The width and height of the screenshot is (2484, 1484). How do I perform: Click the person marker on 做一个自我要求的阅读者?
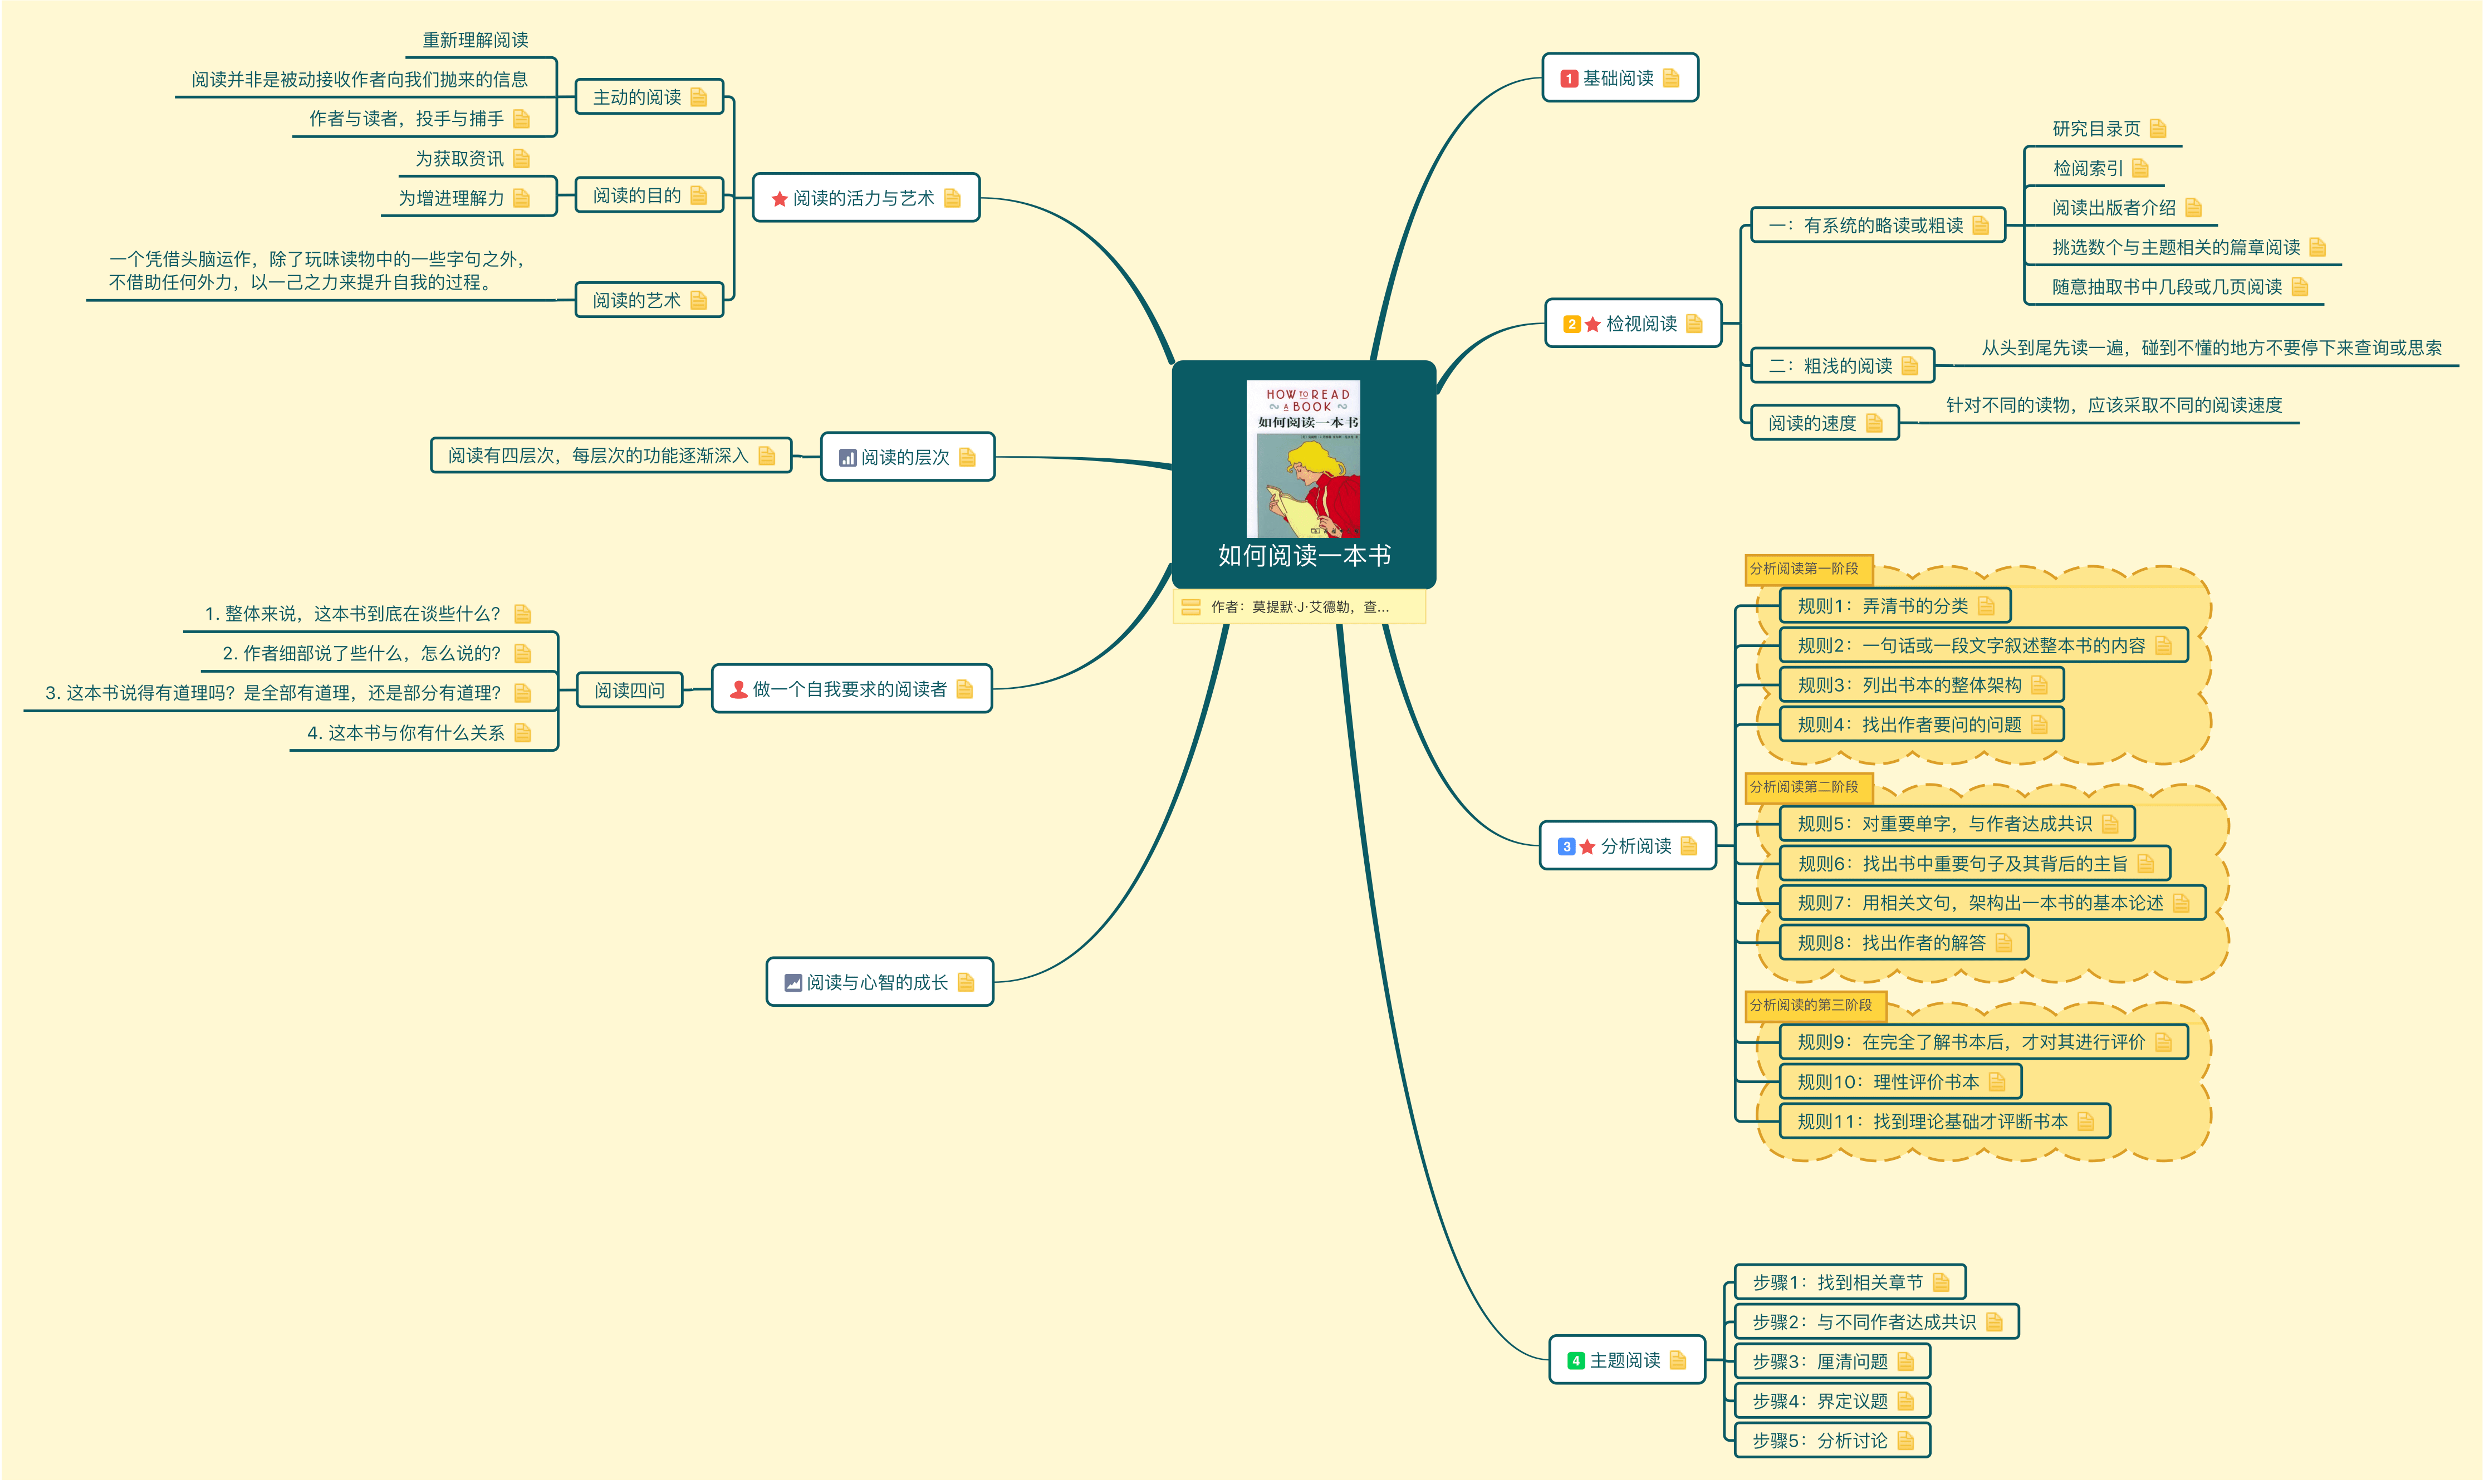(738, 689)
